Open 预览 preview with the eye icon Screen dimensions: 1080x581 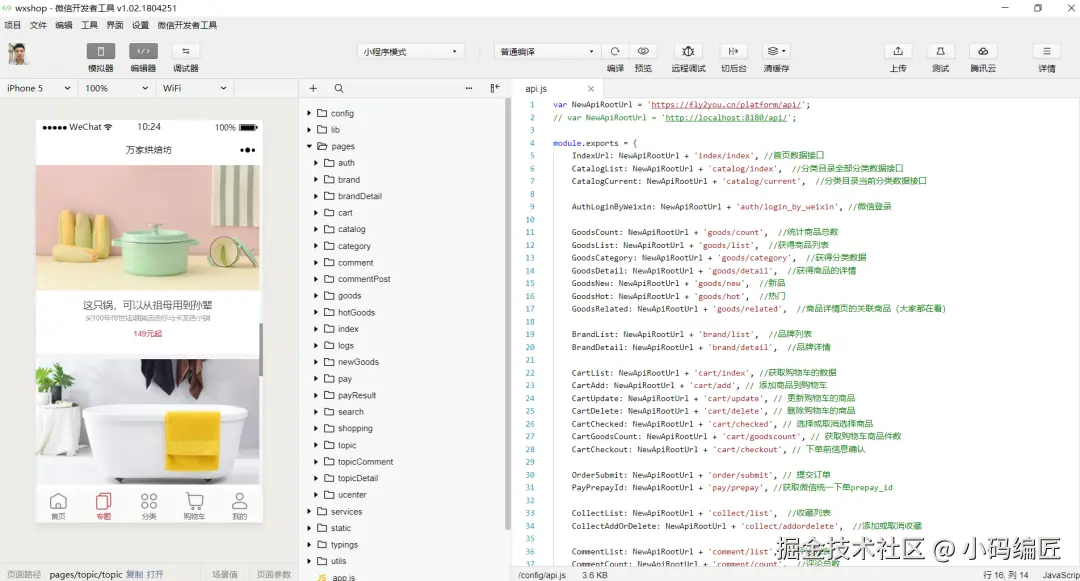coord(643,51)
